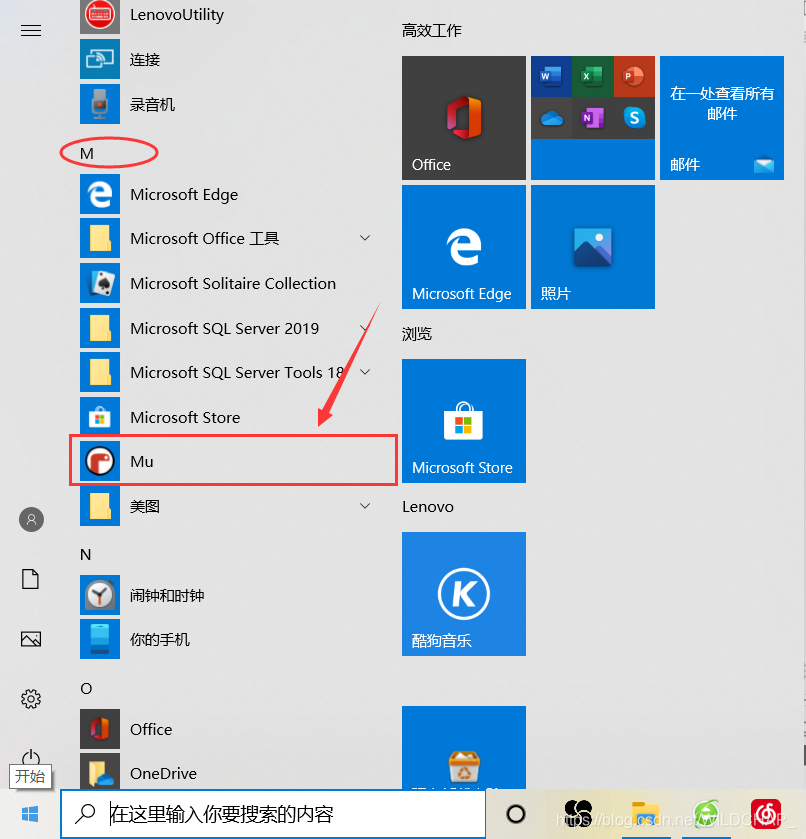Open the recycle bin cleanup tile
Screen dimensions: 806x839
(x=464, y=748)
